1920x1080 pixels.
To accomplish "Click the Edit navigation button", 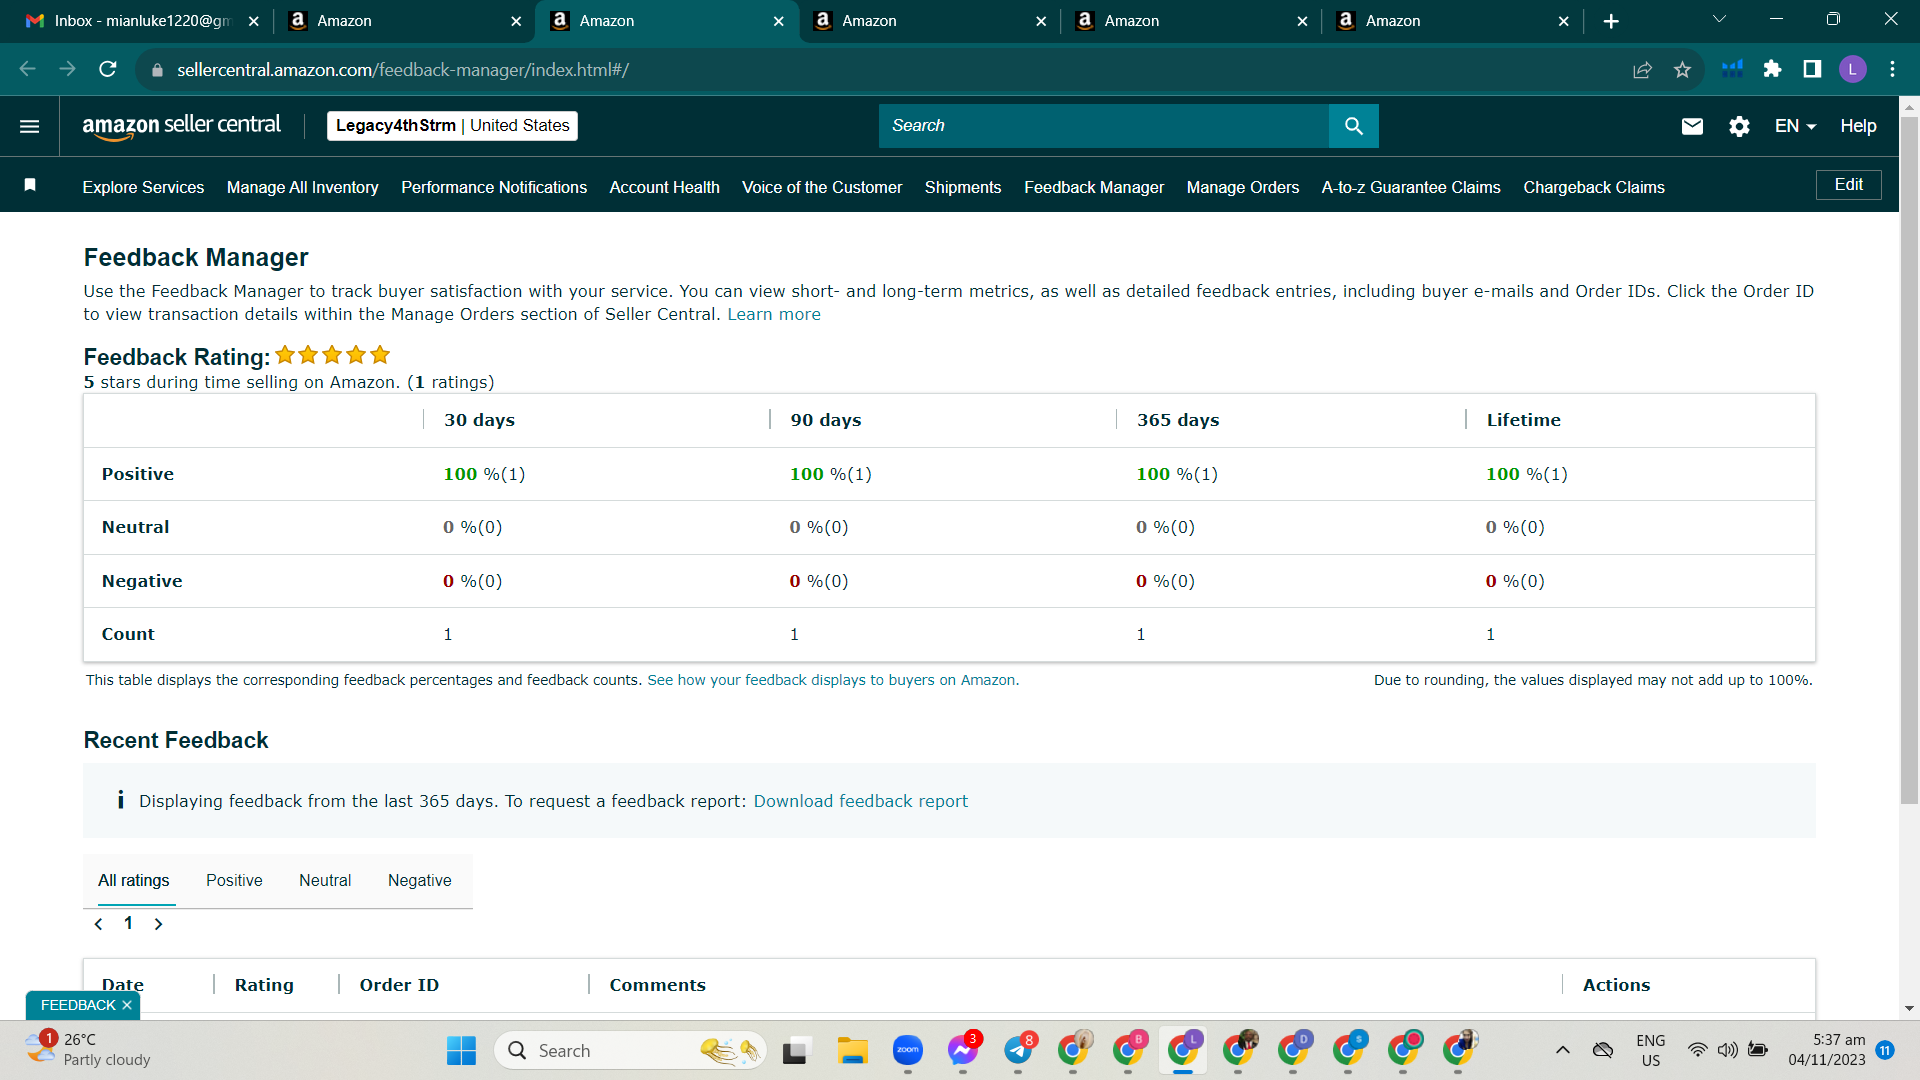I will click(1848, 185).
